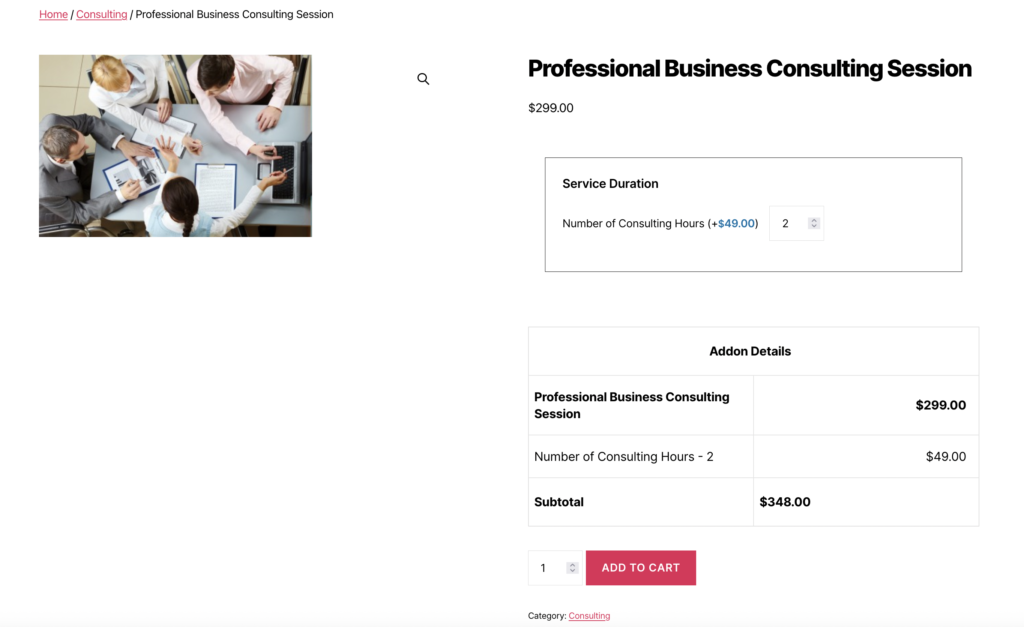Focus the Number of Consulting Hours field
The width and height of the screenshot is (1024, 627).
(789, 224)
